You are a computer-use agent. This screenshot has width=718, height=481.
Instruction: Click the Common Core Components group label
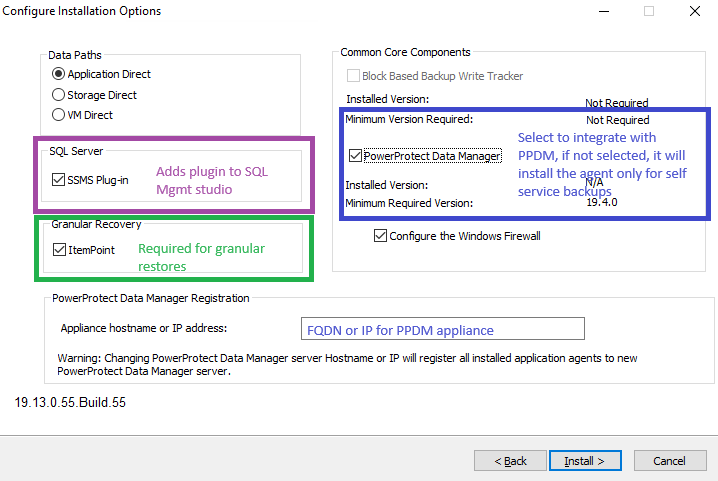tap(405, 52)
